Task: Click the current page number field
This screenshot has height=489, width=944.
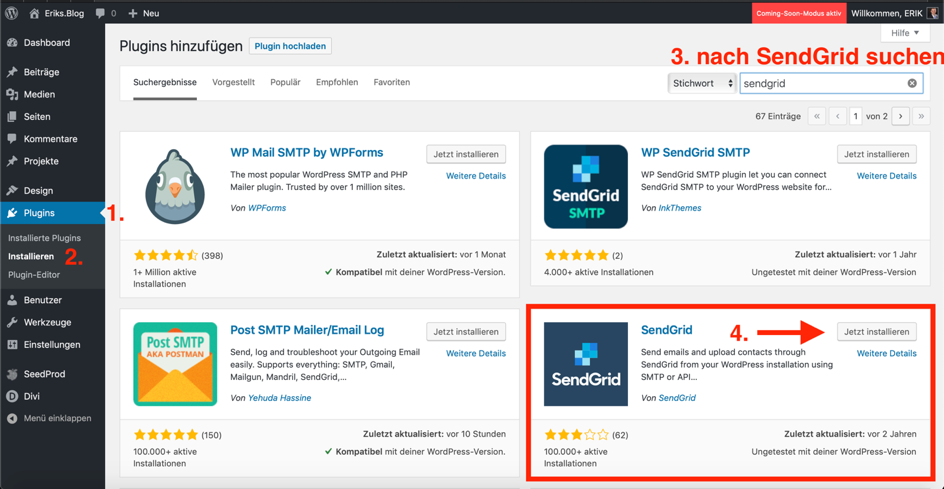Action: coord(856,117)
